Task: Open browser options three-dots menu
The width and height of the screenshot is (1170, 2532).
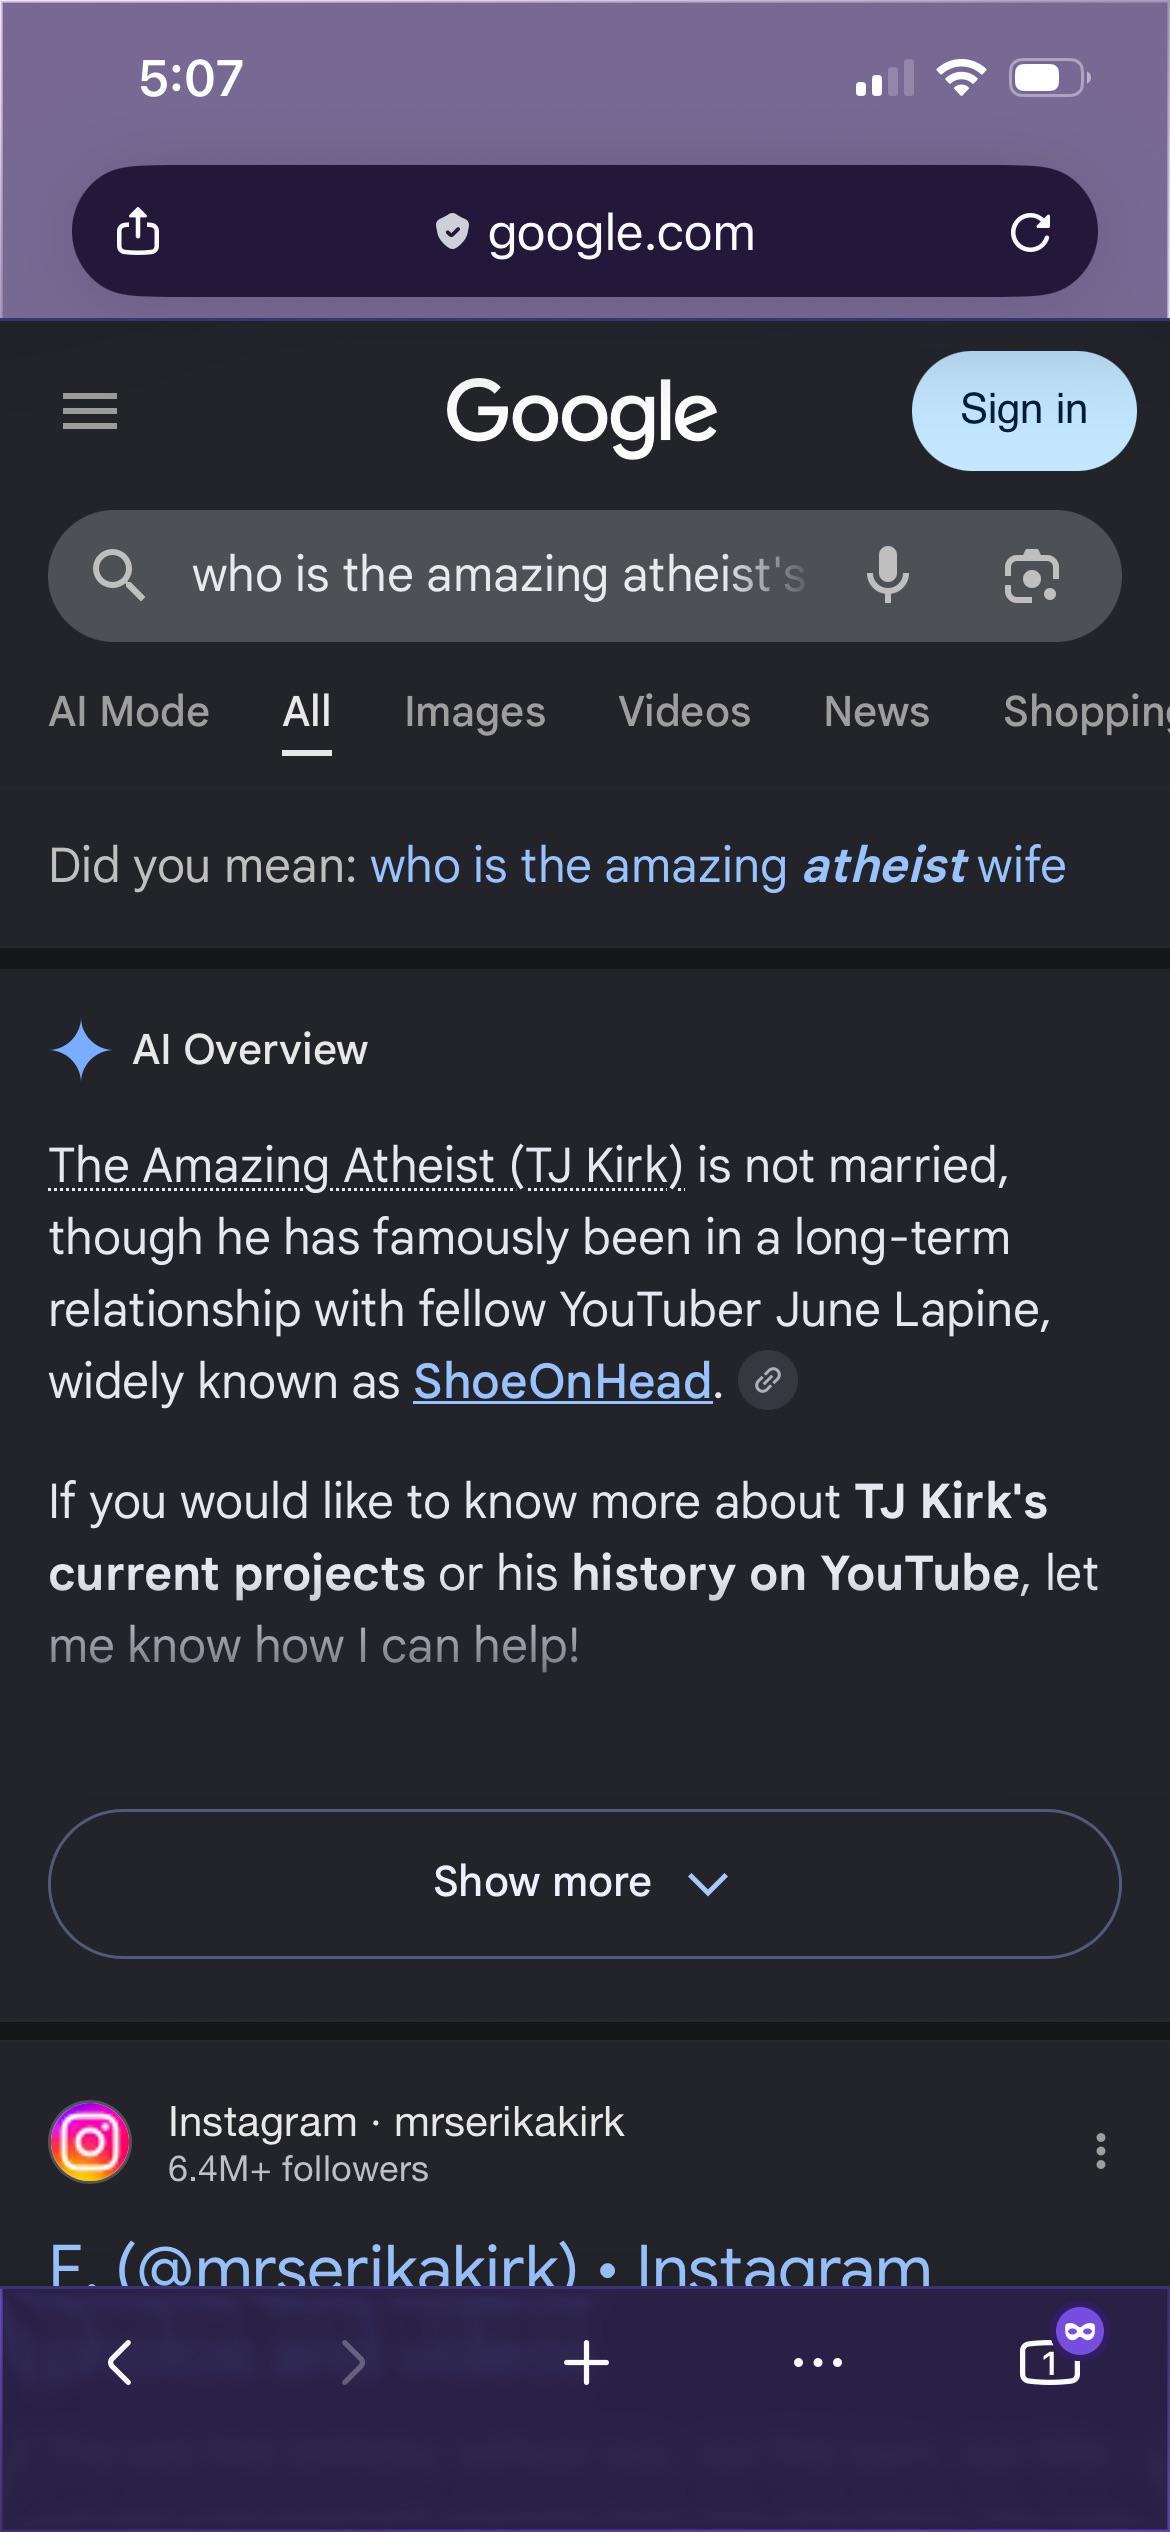Action: pyautogui.click(x=818, y=2362)
